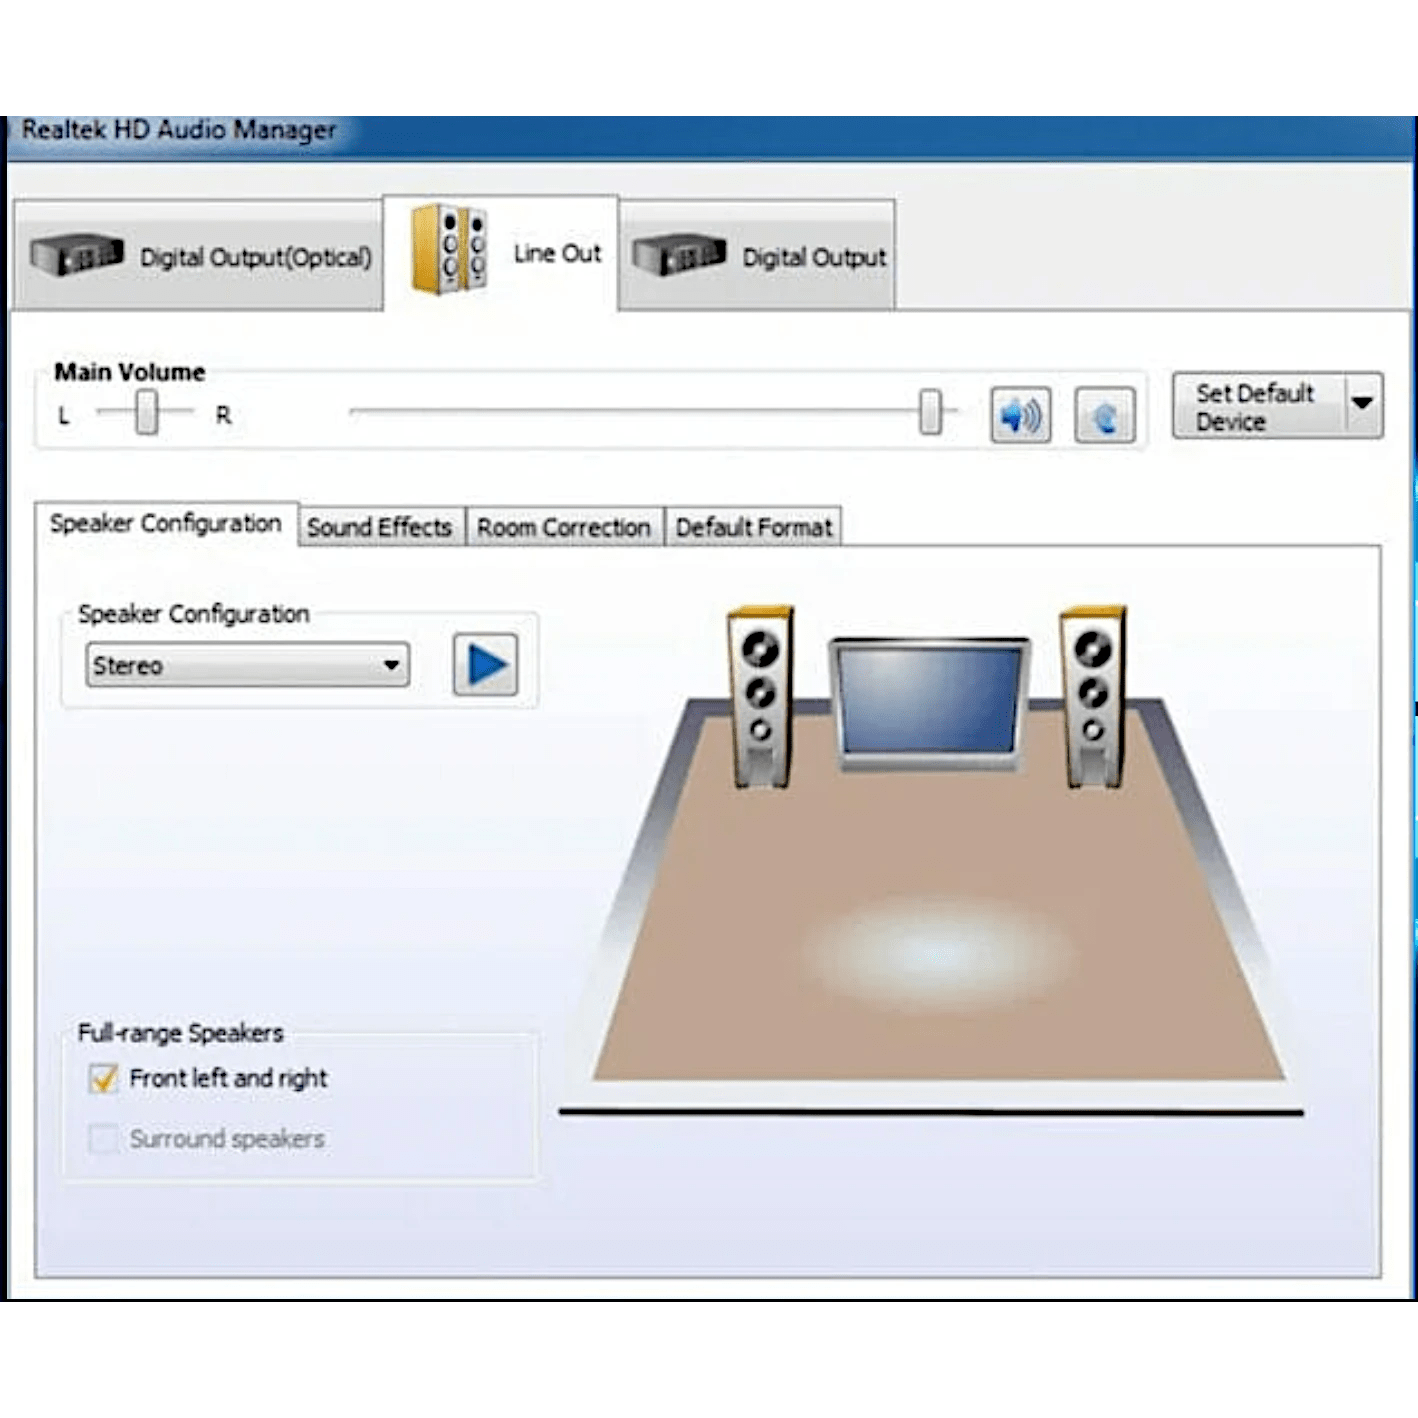This screenshot has height=1418, width=1418.
Task: Select the Line Out device tab
Action: (501, 253)
